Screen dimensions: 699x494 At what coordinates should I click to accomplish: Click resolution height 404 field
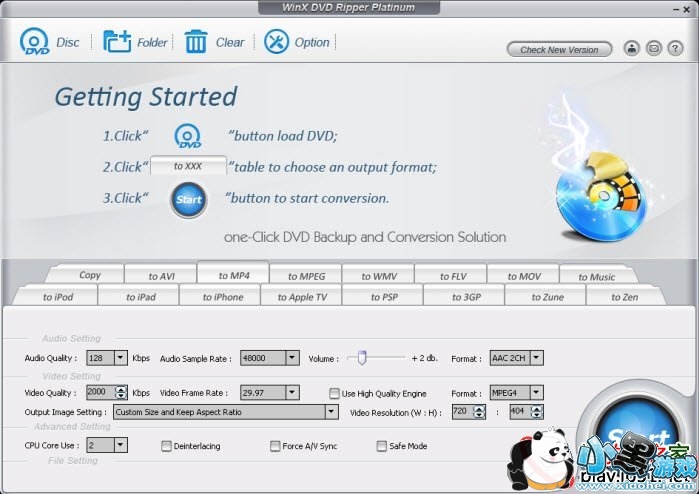tap(520, 412)
